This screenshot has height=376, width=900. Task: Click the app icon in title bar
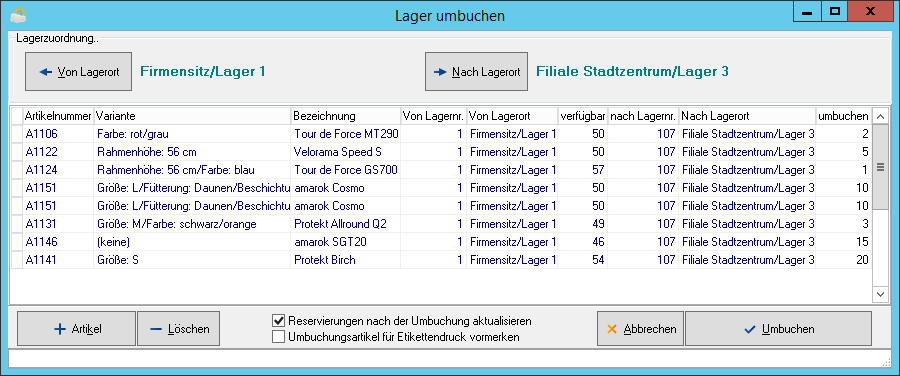(x=18, y=14)
